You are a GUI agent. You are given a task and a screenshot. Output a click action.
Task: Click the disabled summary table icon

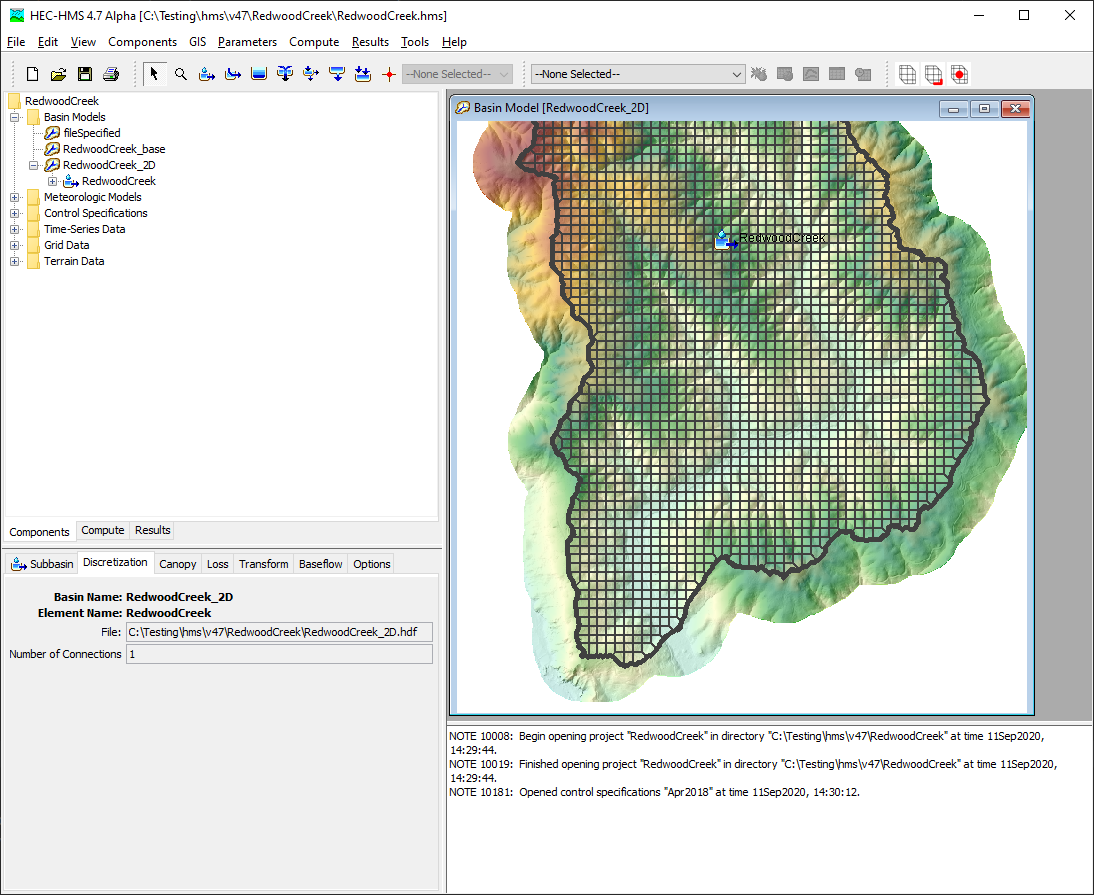pos(837,74)
